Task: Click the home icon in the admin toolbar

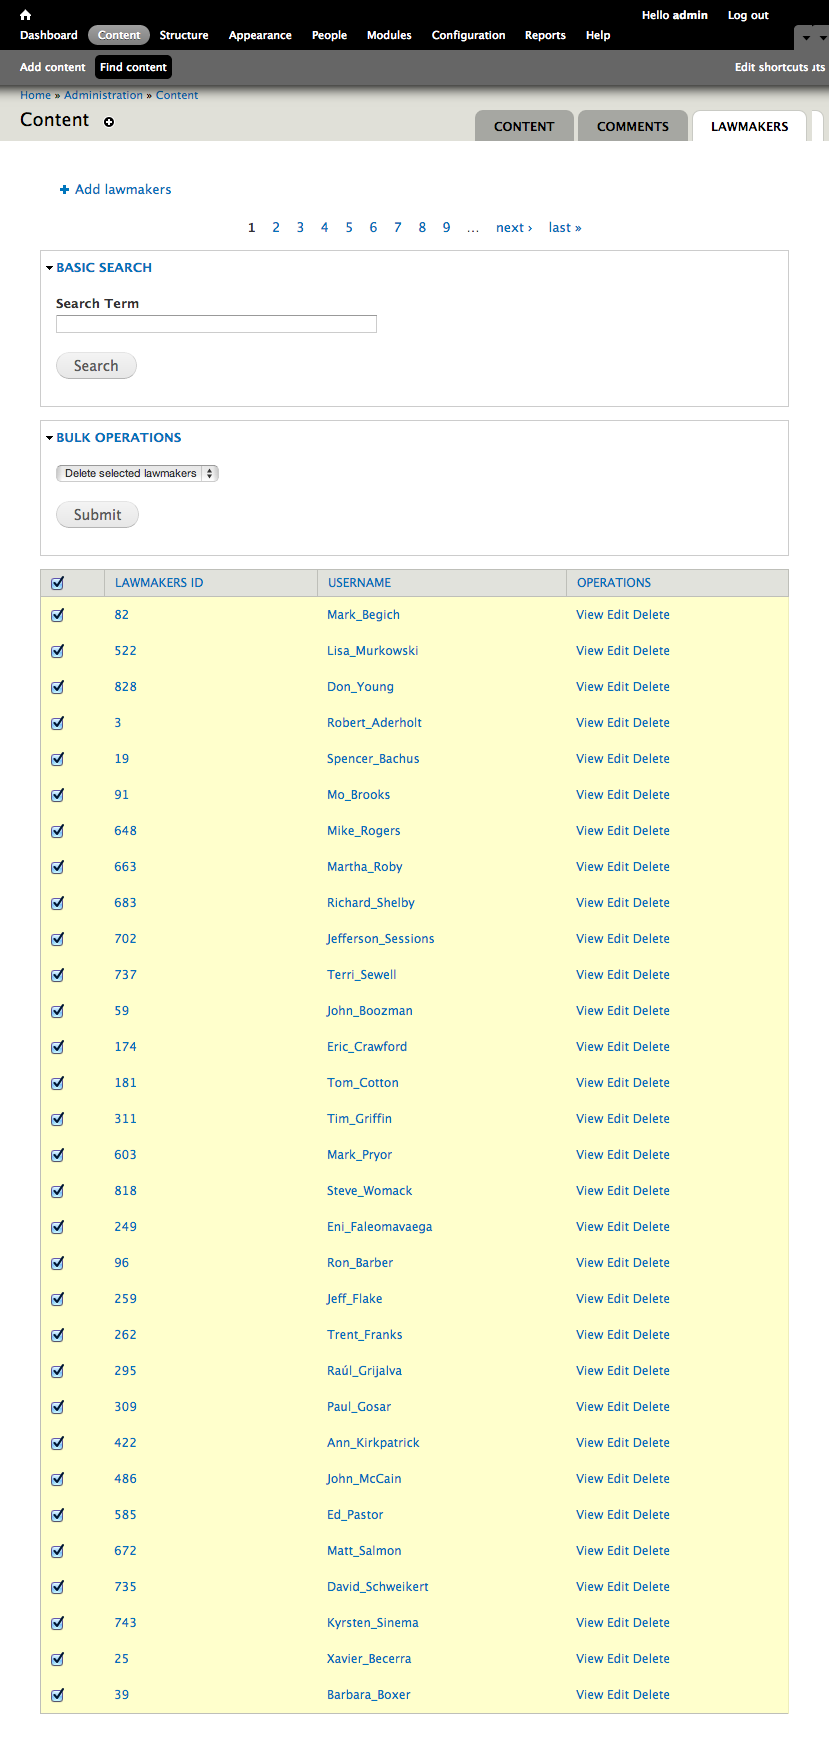Action: point(25,15)
